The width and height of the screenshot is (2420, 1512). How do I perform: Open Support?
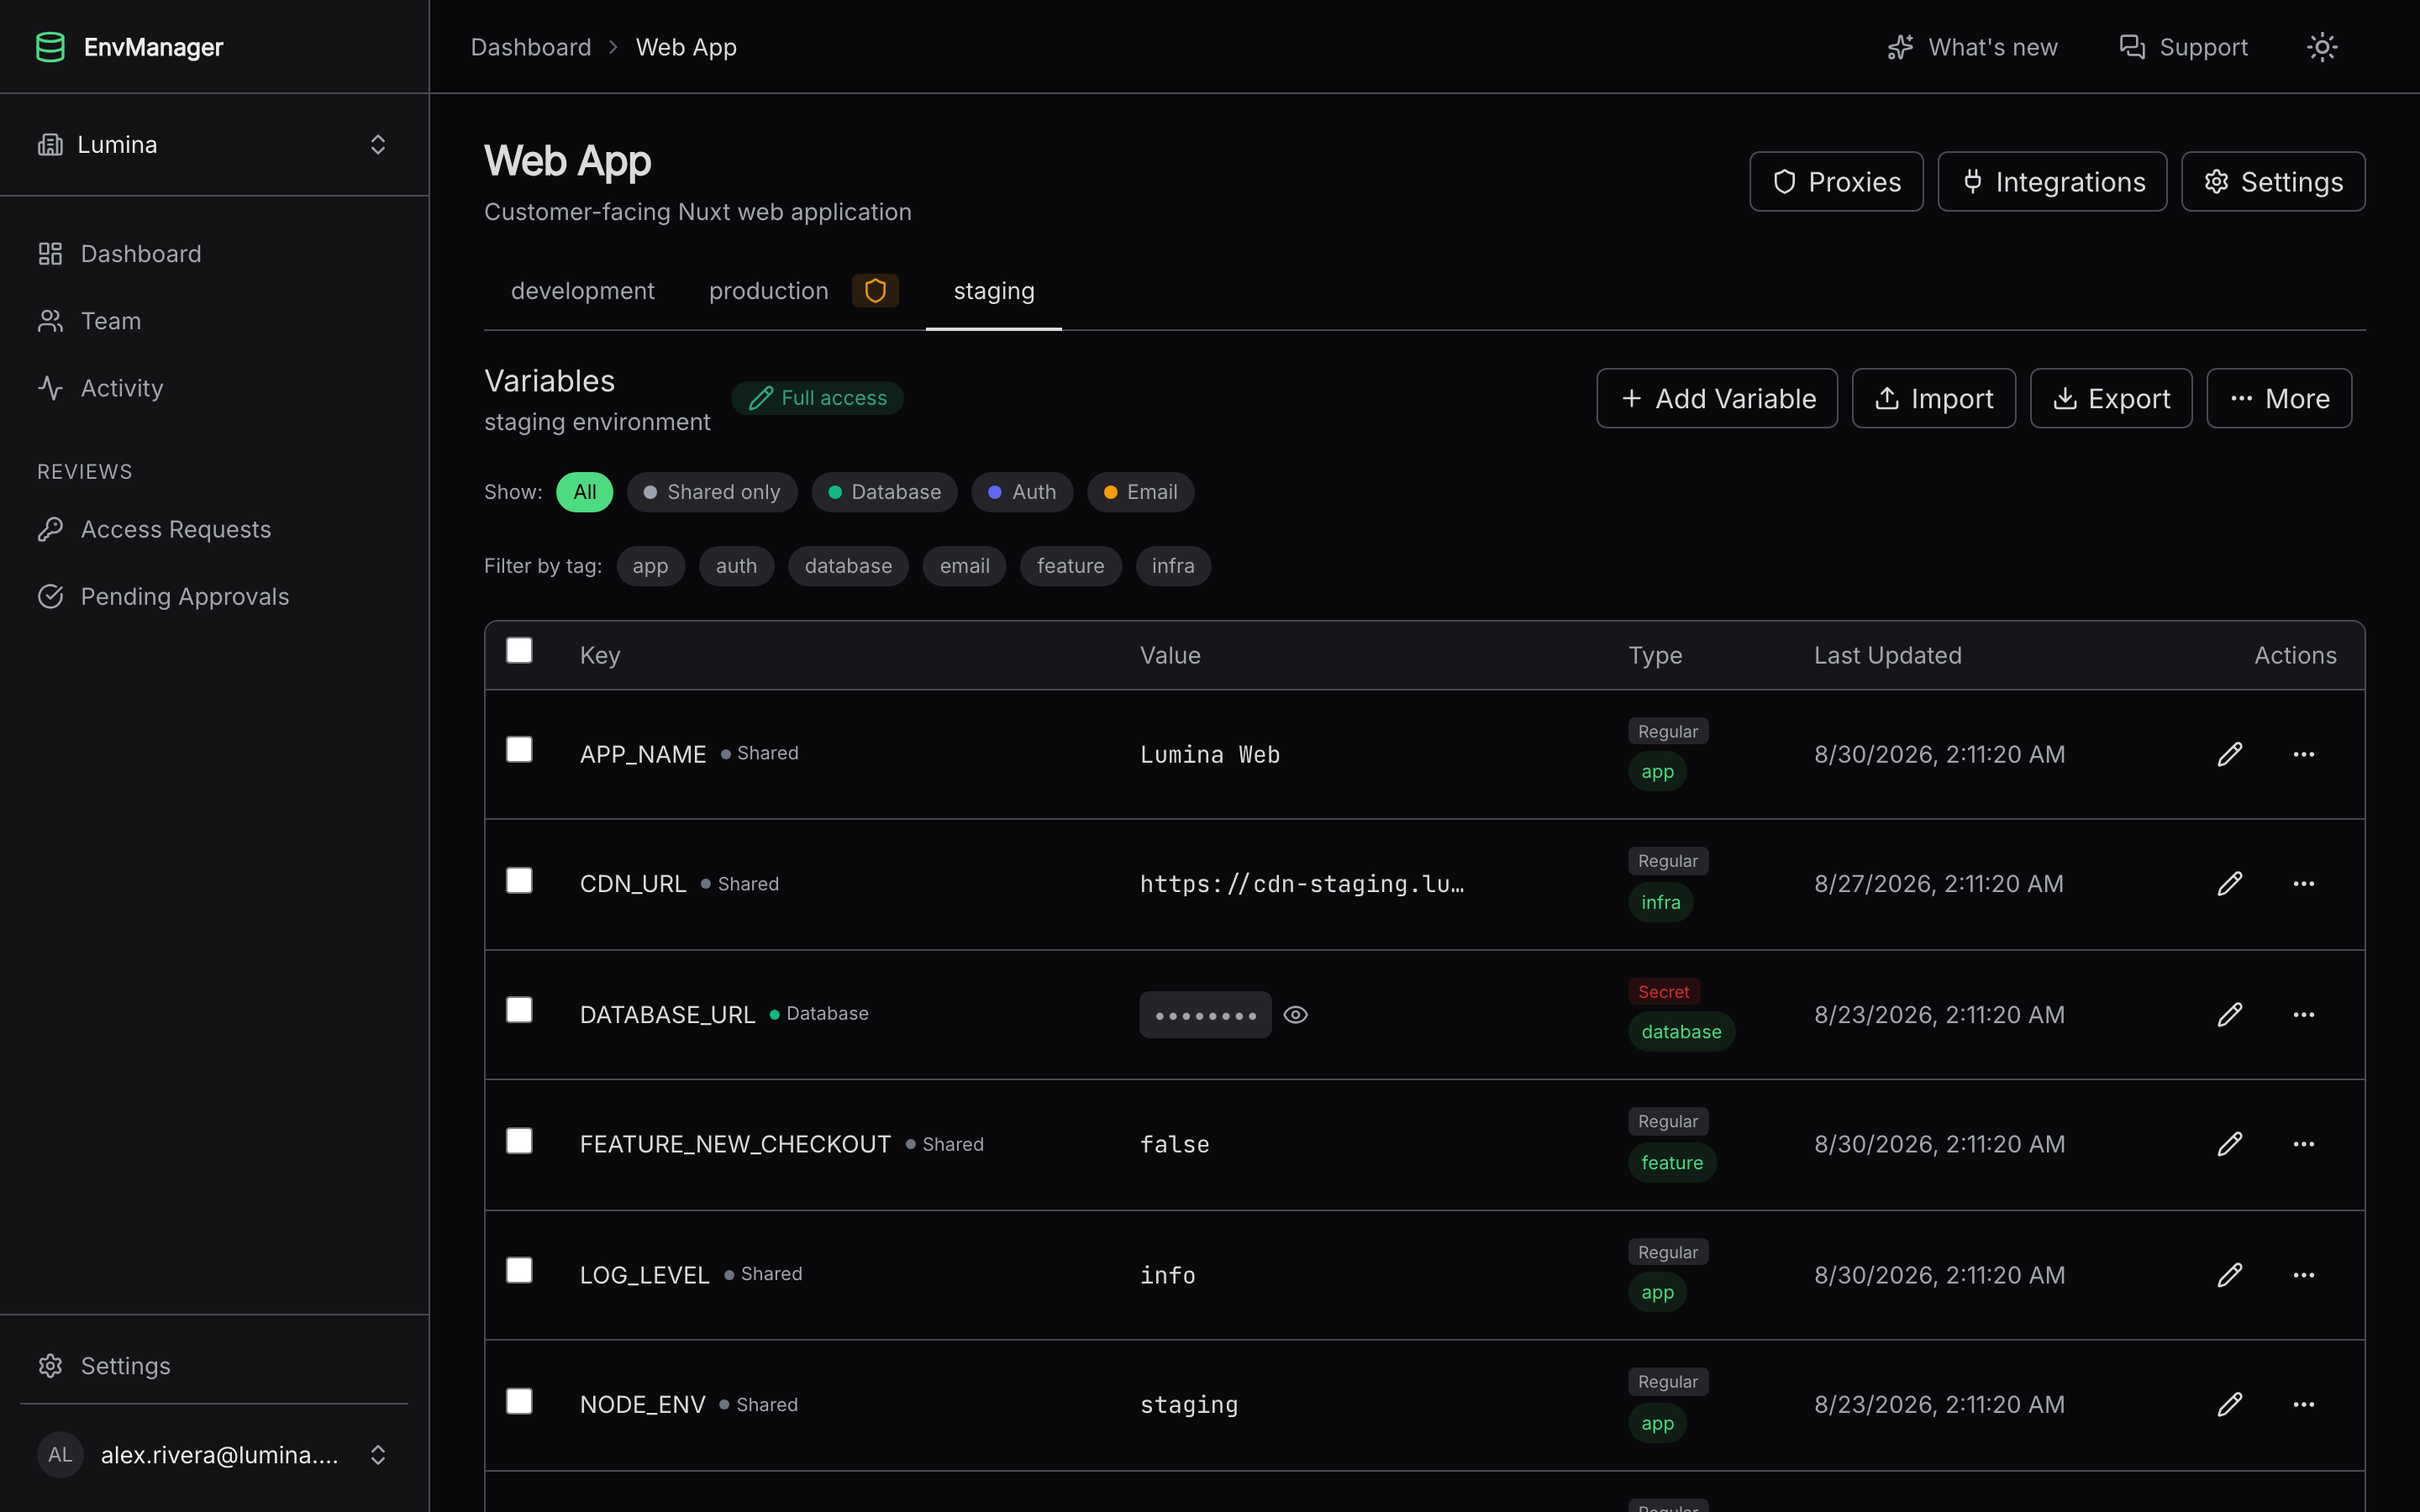(x=2183, y=47)
